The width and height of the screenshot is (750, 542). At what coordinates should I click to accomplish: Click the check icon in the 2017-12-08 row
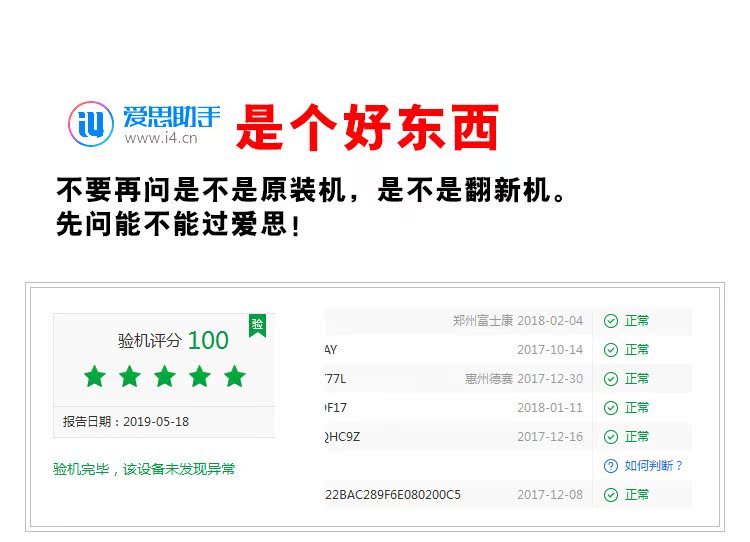pyautogui.click(x=611, y=495)
